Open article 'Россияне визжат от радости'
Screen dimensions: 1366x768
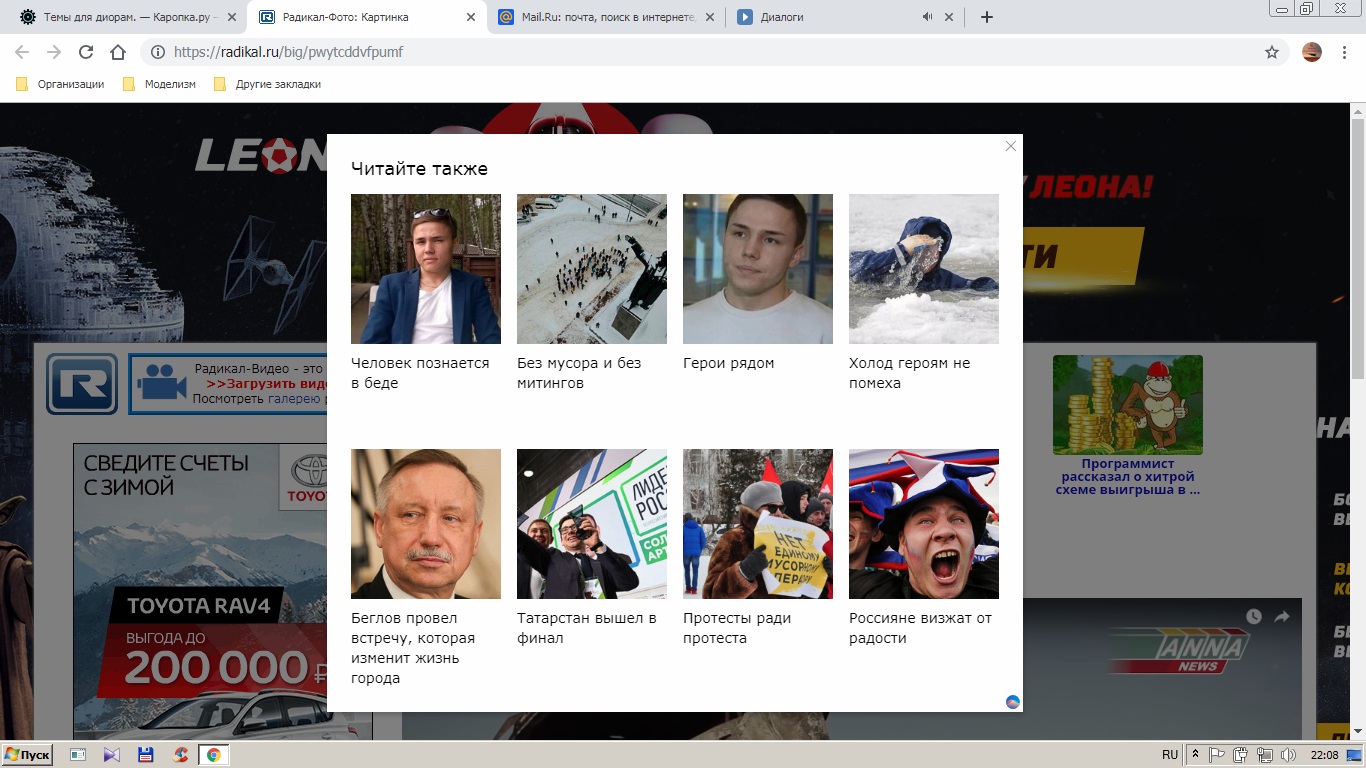(x=920, y=628)
